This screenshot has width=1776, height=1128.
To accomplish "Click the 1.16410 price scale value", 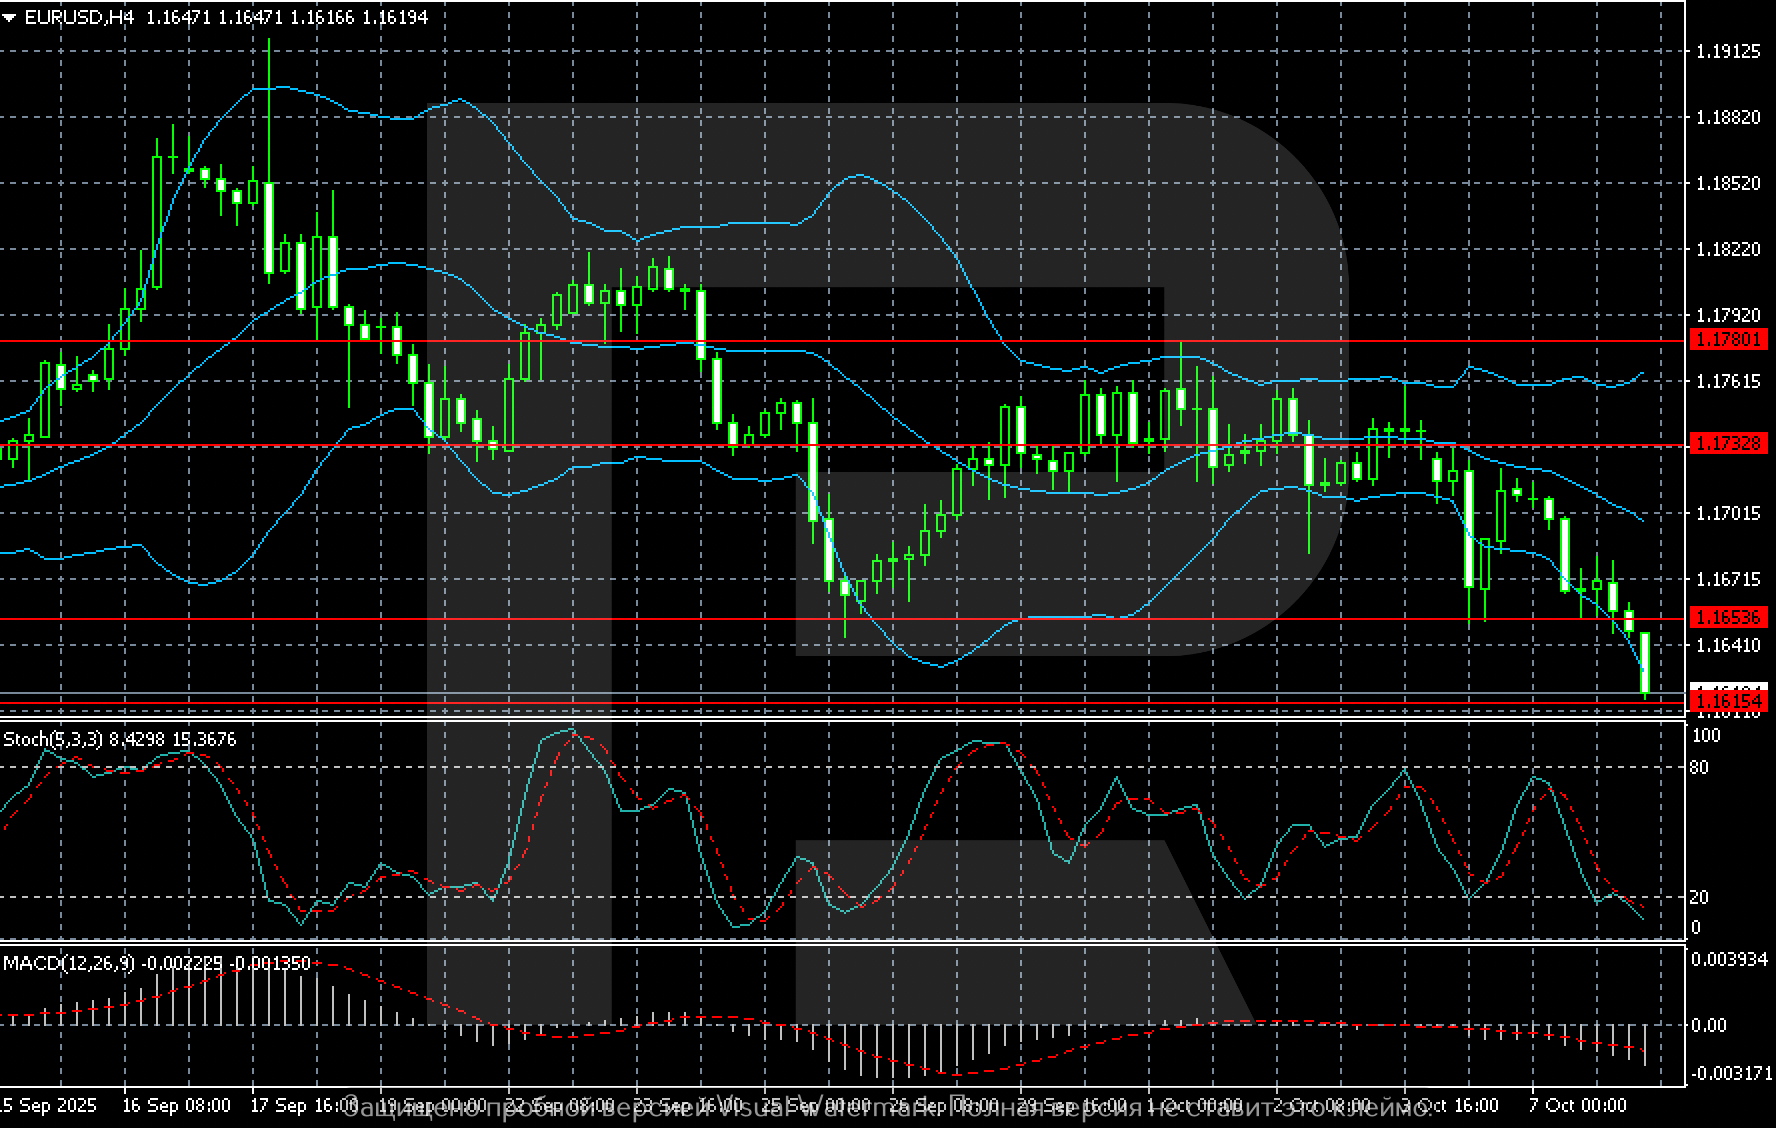I will click(1728, 645).
